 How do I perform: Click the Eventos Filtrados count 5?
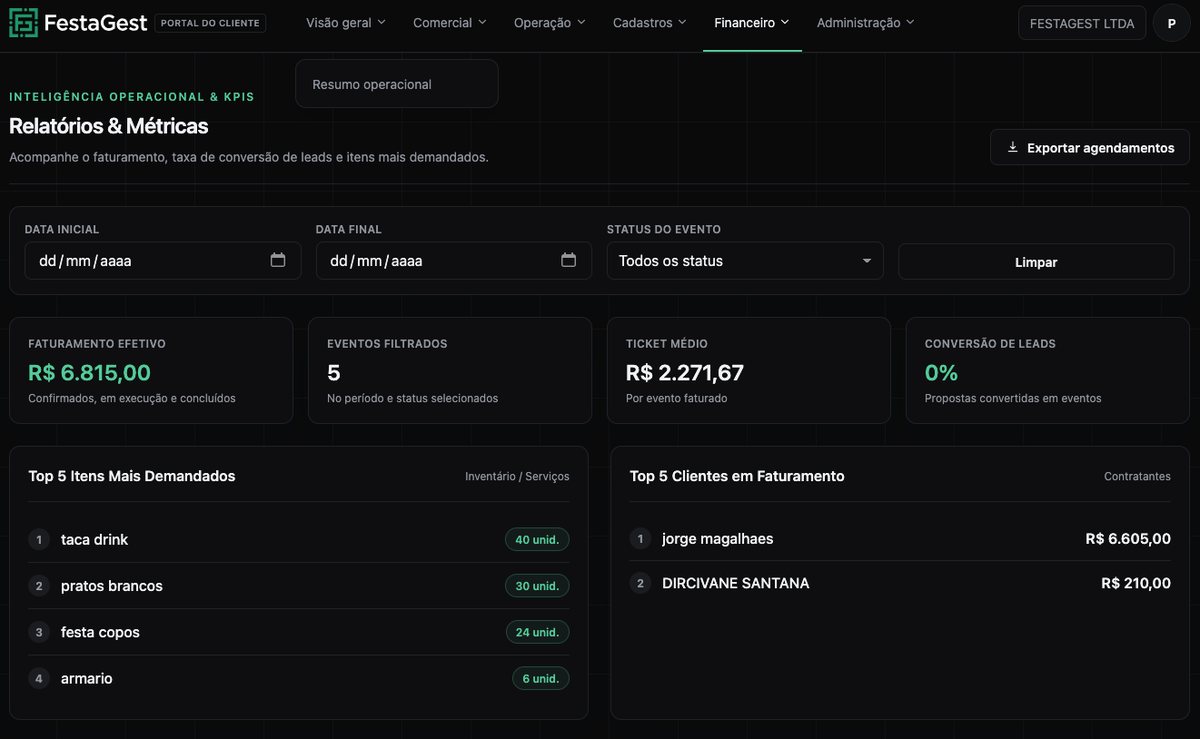pos(334,373)
